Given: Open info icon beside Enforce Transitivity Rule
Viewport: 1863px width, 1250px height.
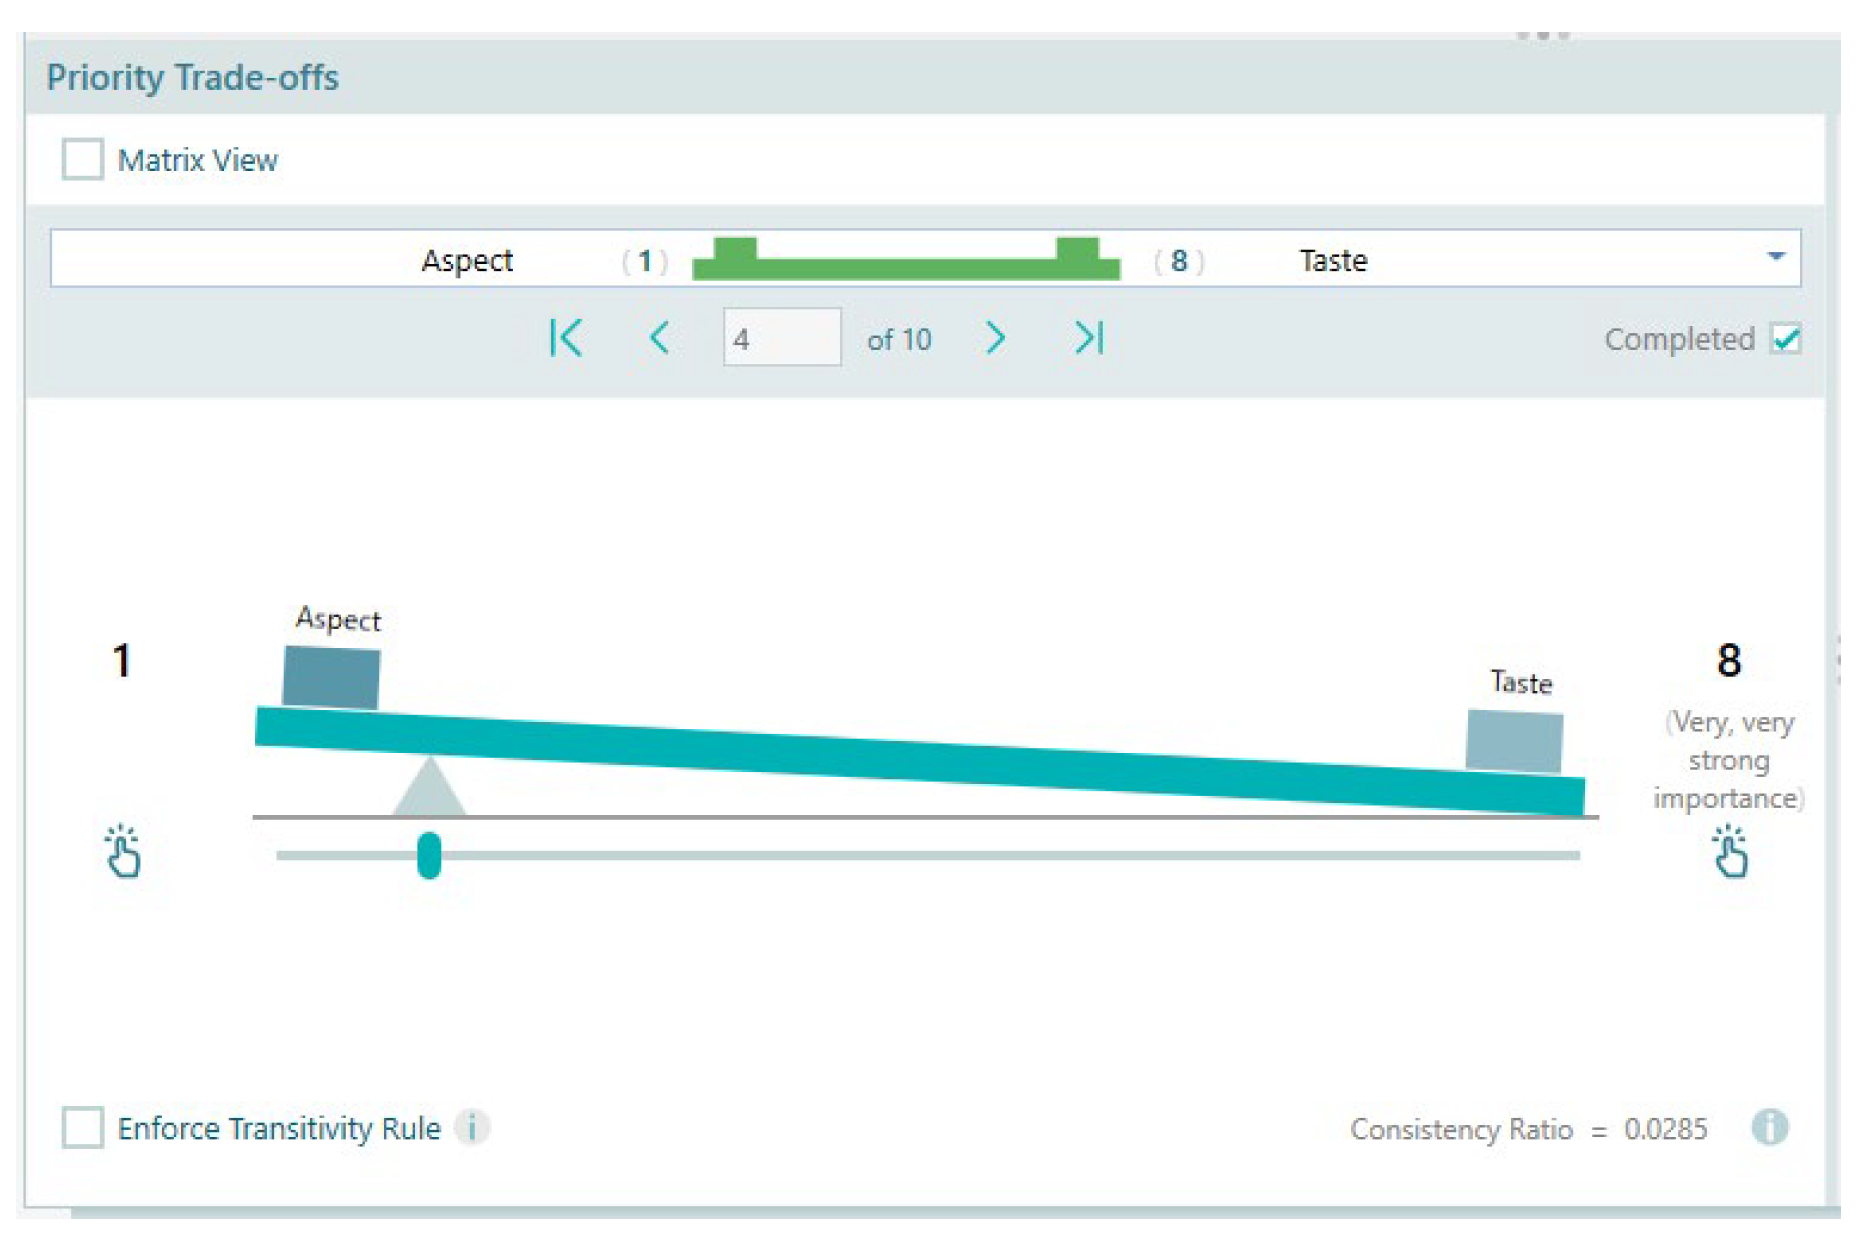Looking at the screenshot, I should (472, 1127).
